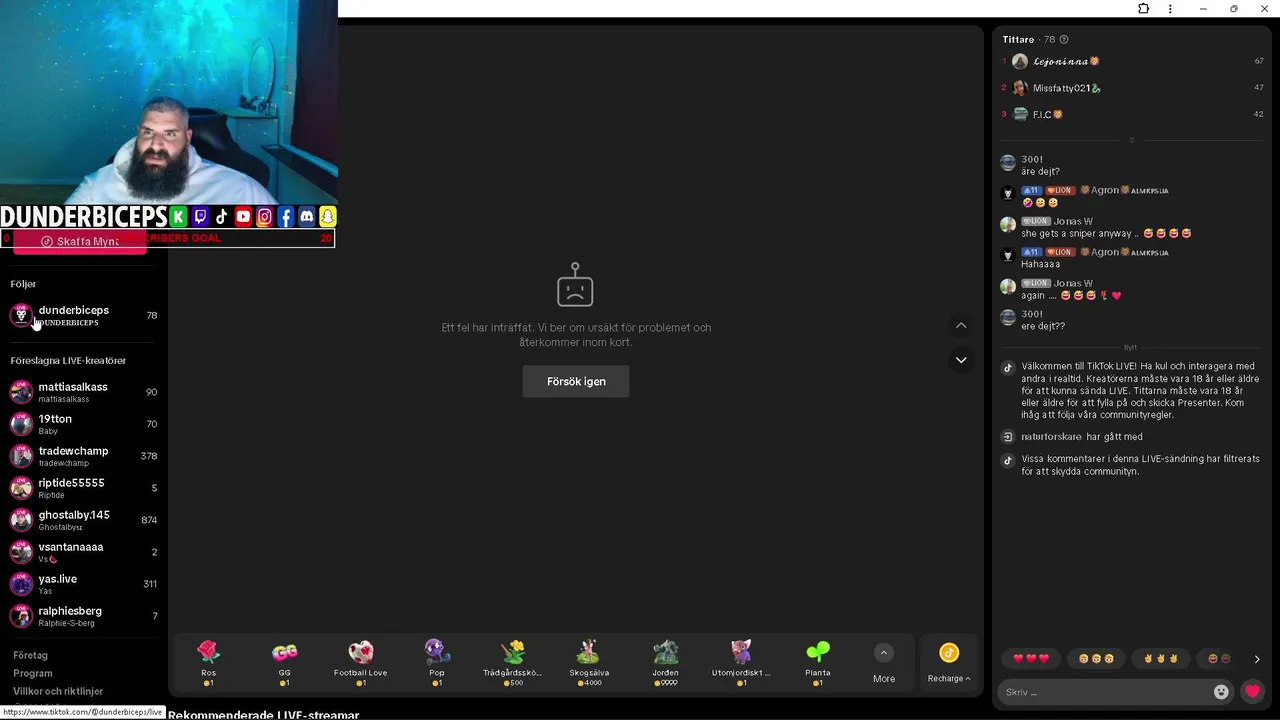Click the Kick logo in stream overlay
1280x720 pixels.
178,217
